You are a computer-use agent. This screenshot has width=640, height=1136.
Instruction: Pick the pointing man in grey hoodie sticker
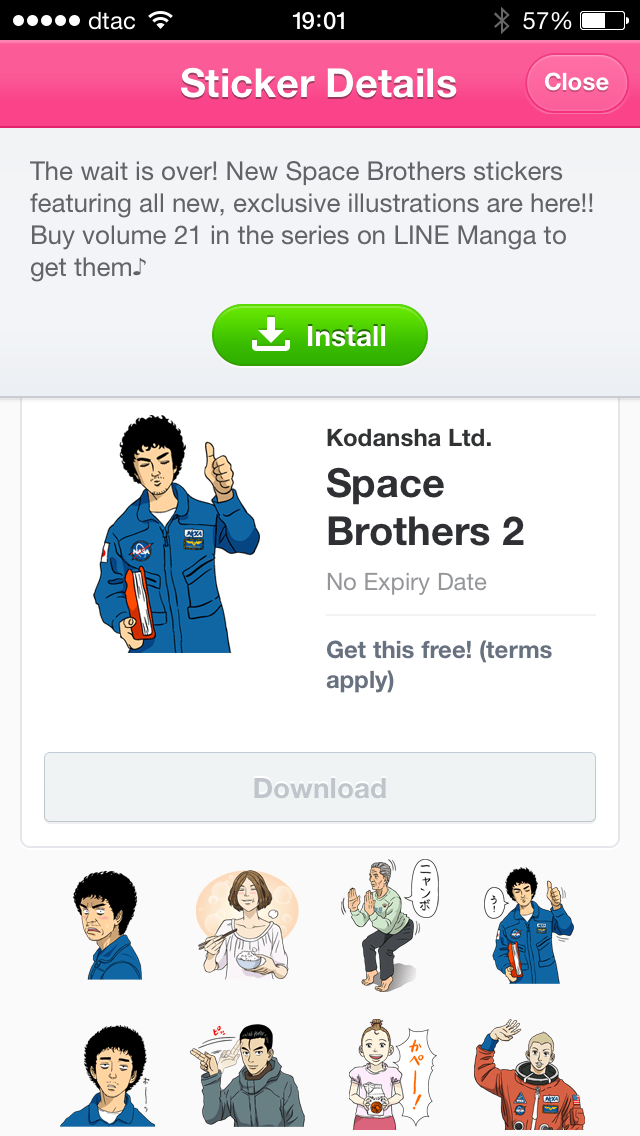247,1074
